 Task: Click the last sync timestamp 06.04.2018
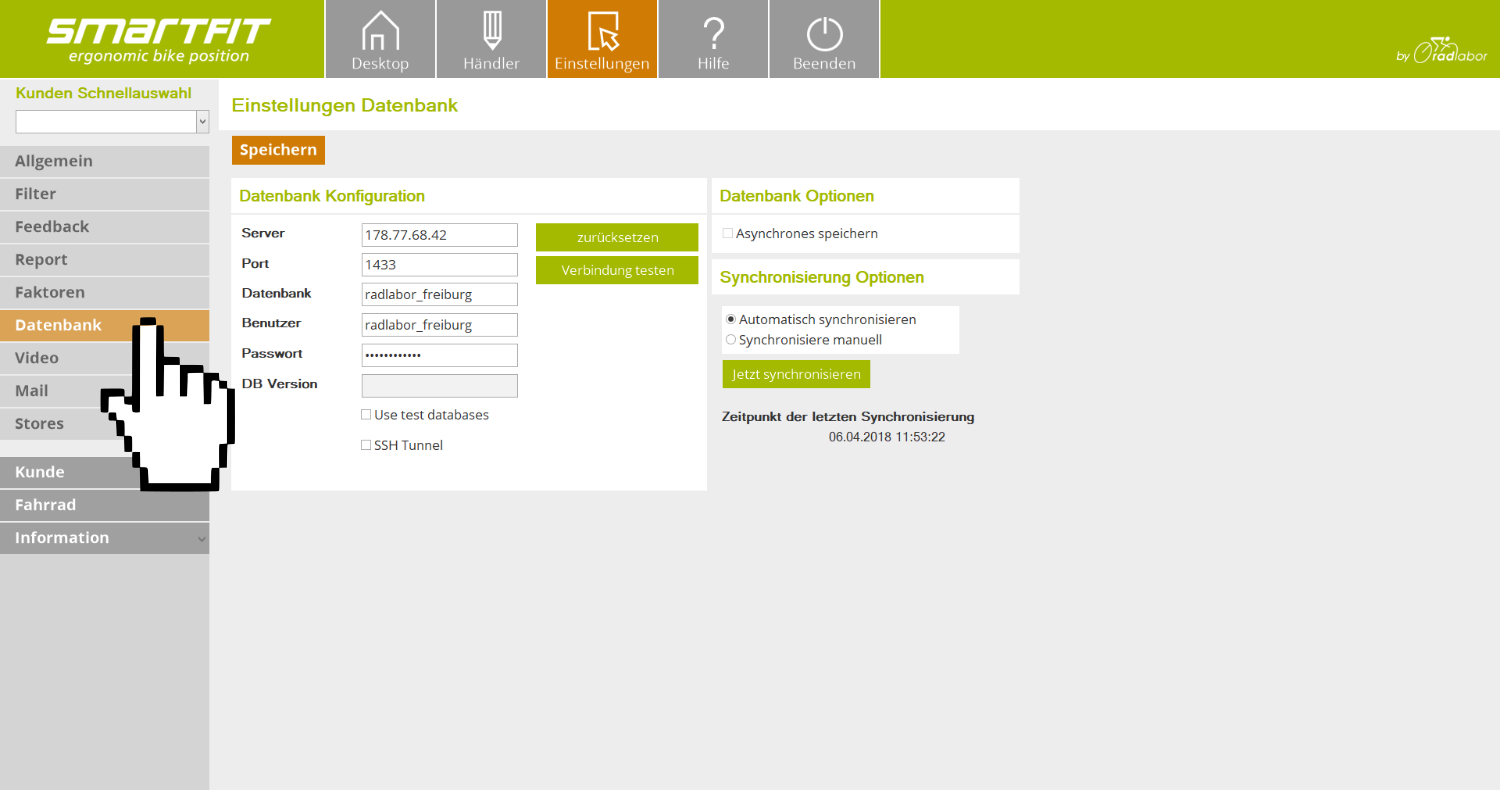coord(887,437)
